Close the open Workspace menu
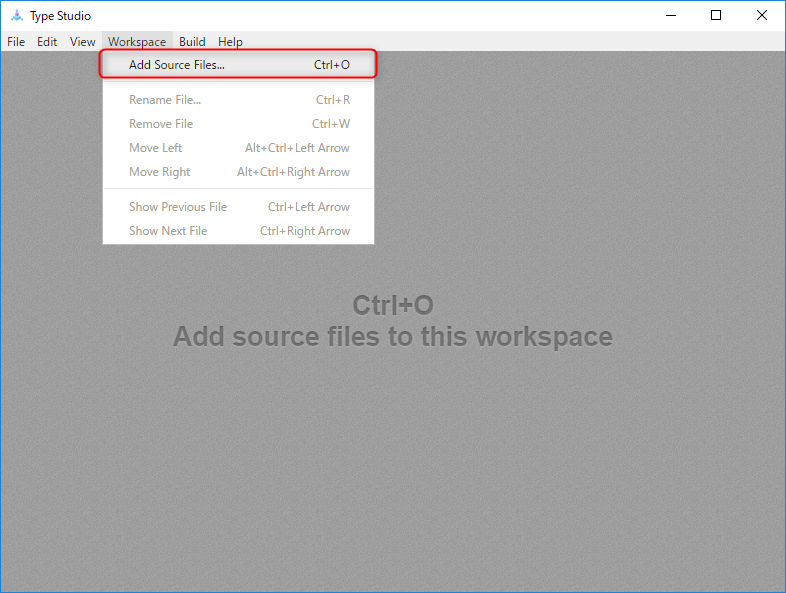 [x=137, y=42]
